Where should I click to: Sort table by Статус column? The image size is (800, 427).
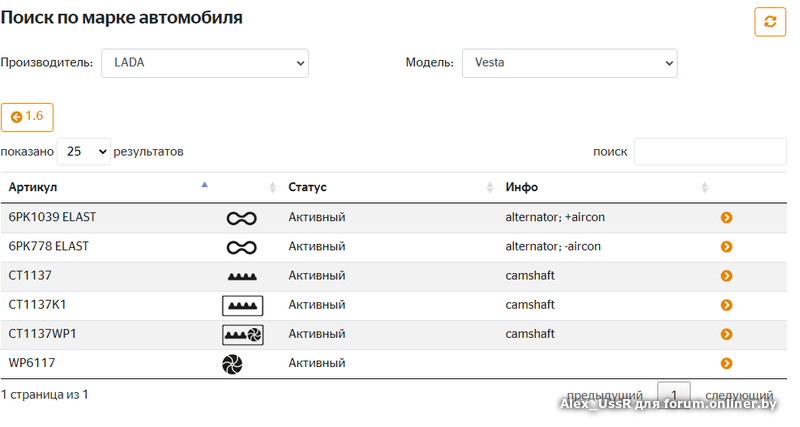[x=390, y=187]
